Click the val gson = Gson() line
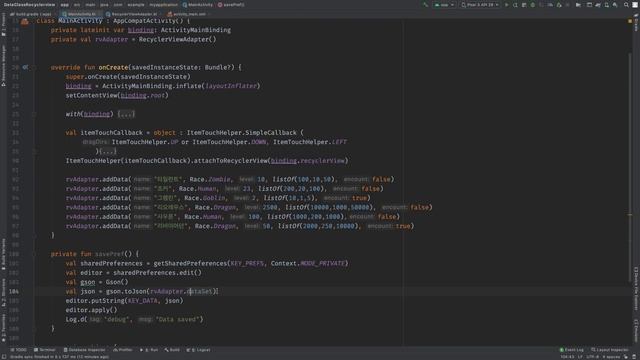640x360 pixels. [97, 282]
